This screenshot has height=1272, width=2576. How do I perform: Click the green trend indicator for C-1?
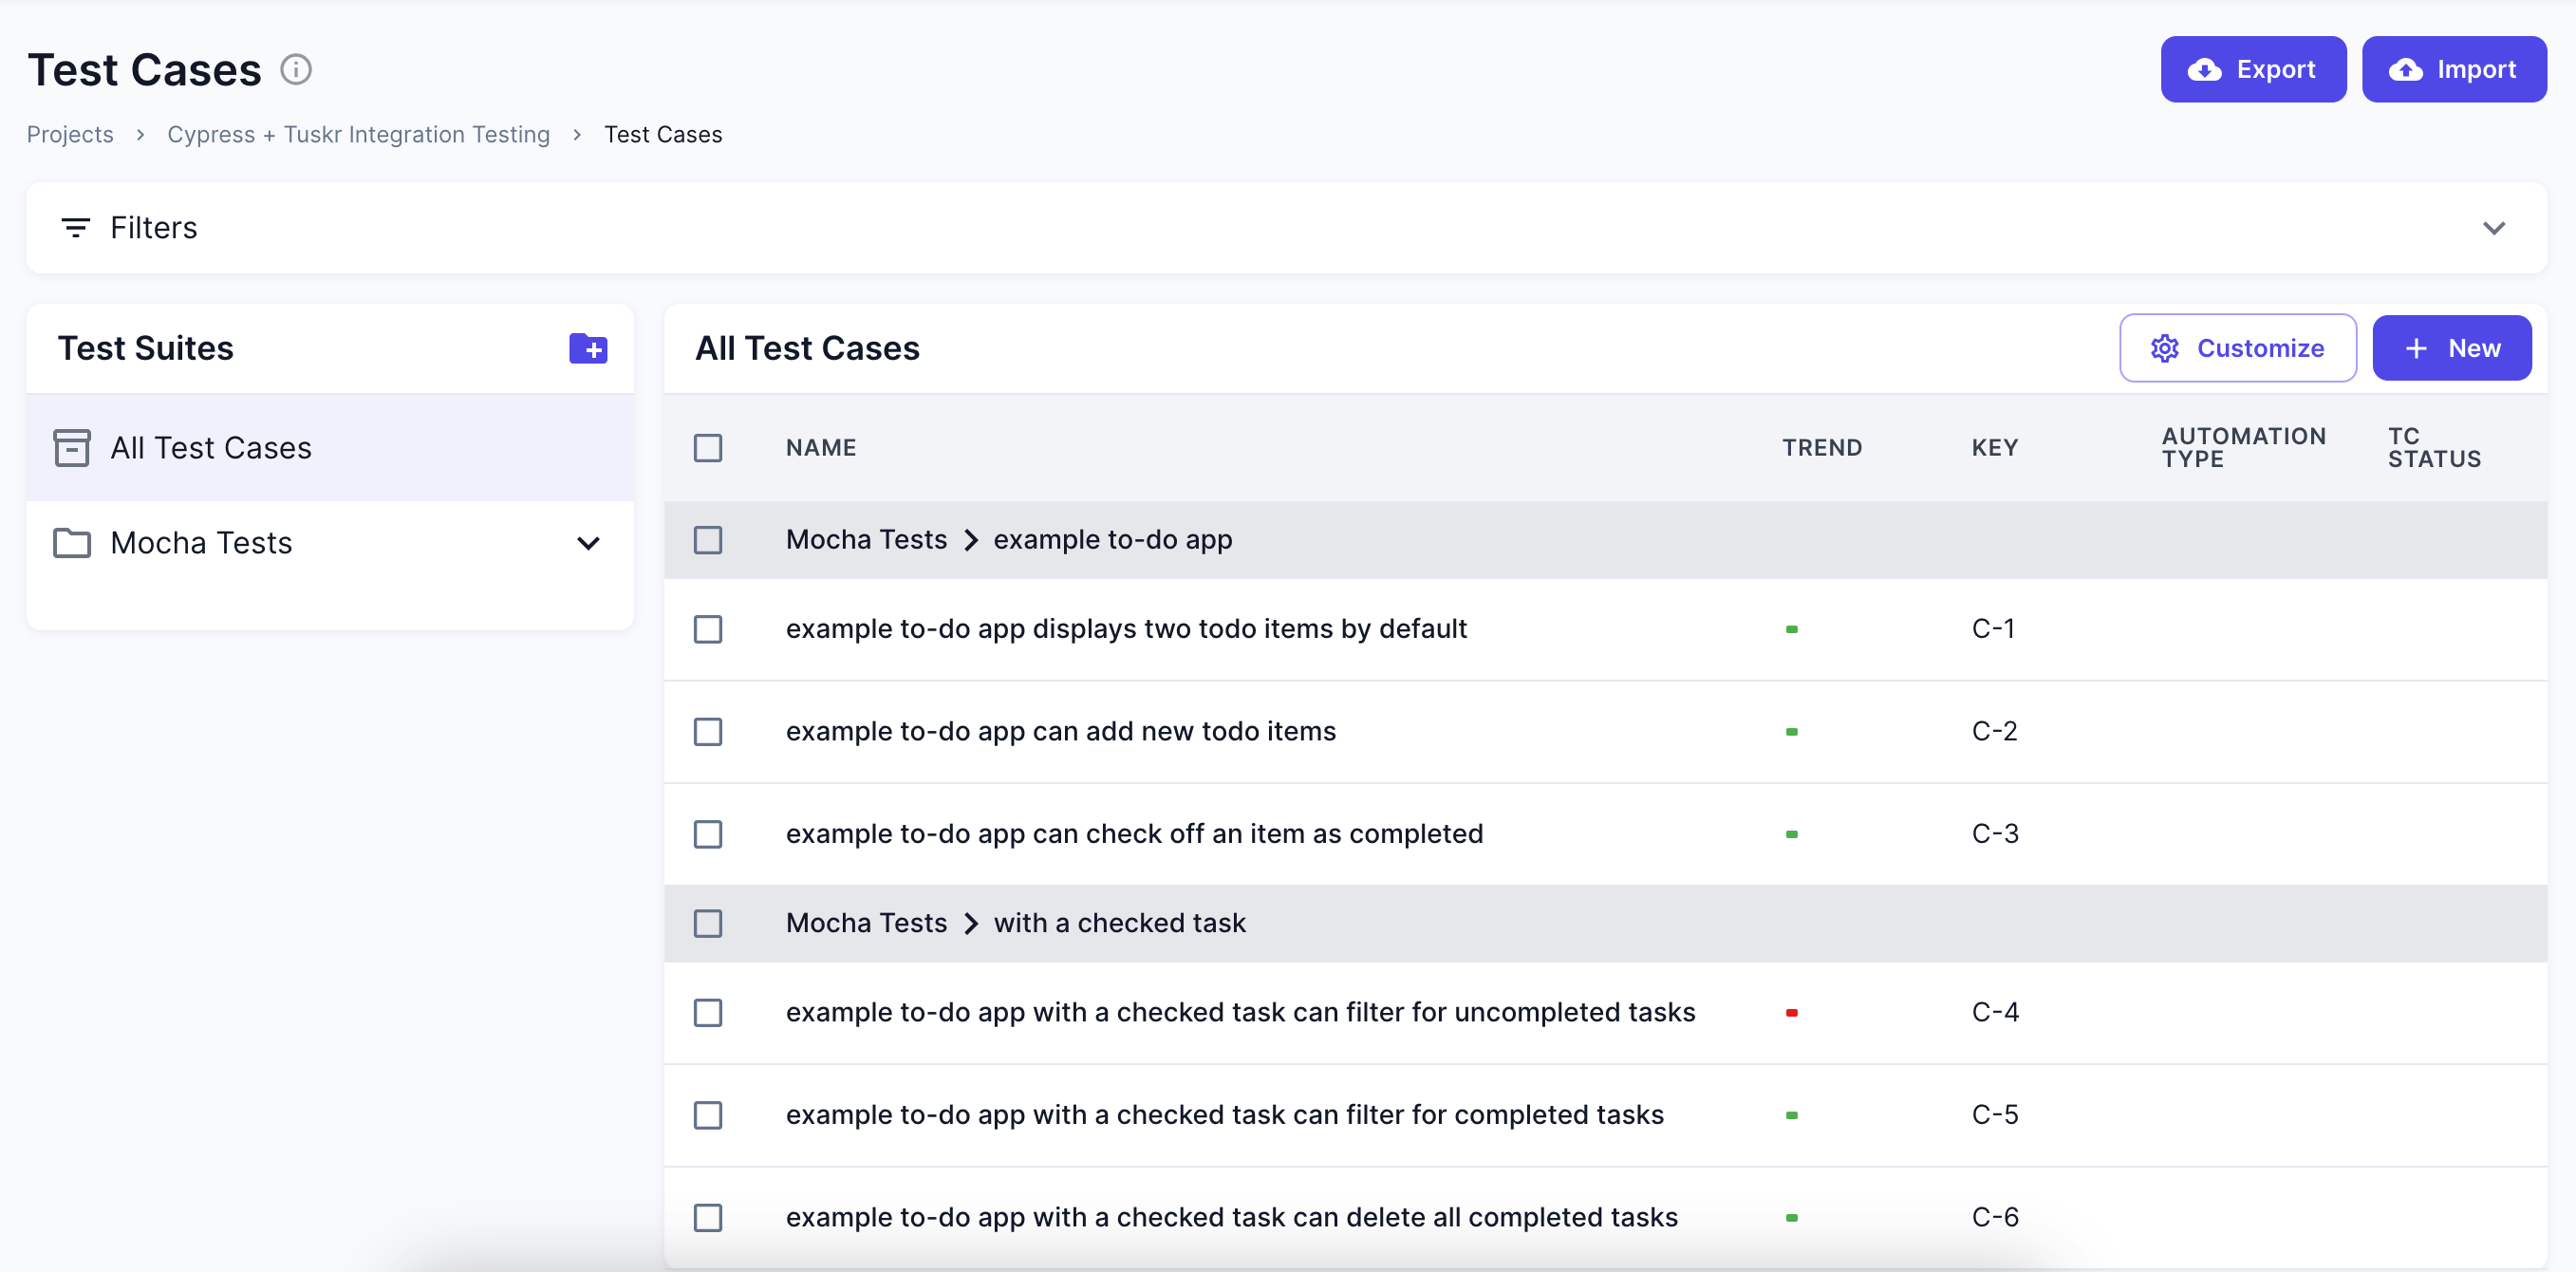(1791, 629)
